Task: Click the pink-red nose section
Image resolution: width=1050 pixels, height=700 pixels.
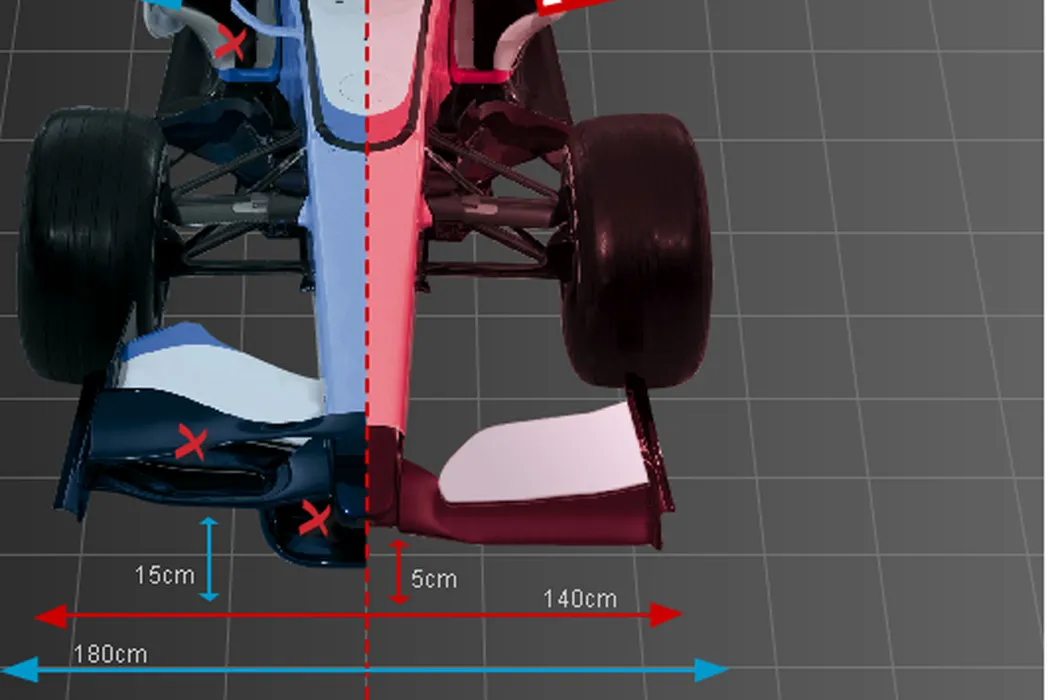Action: pos(395,250)
